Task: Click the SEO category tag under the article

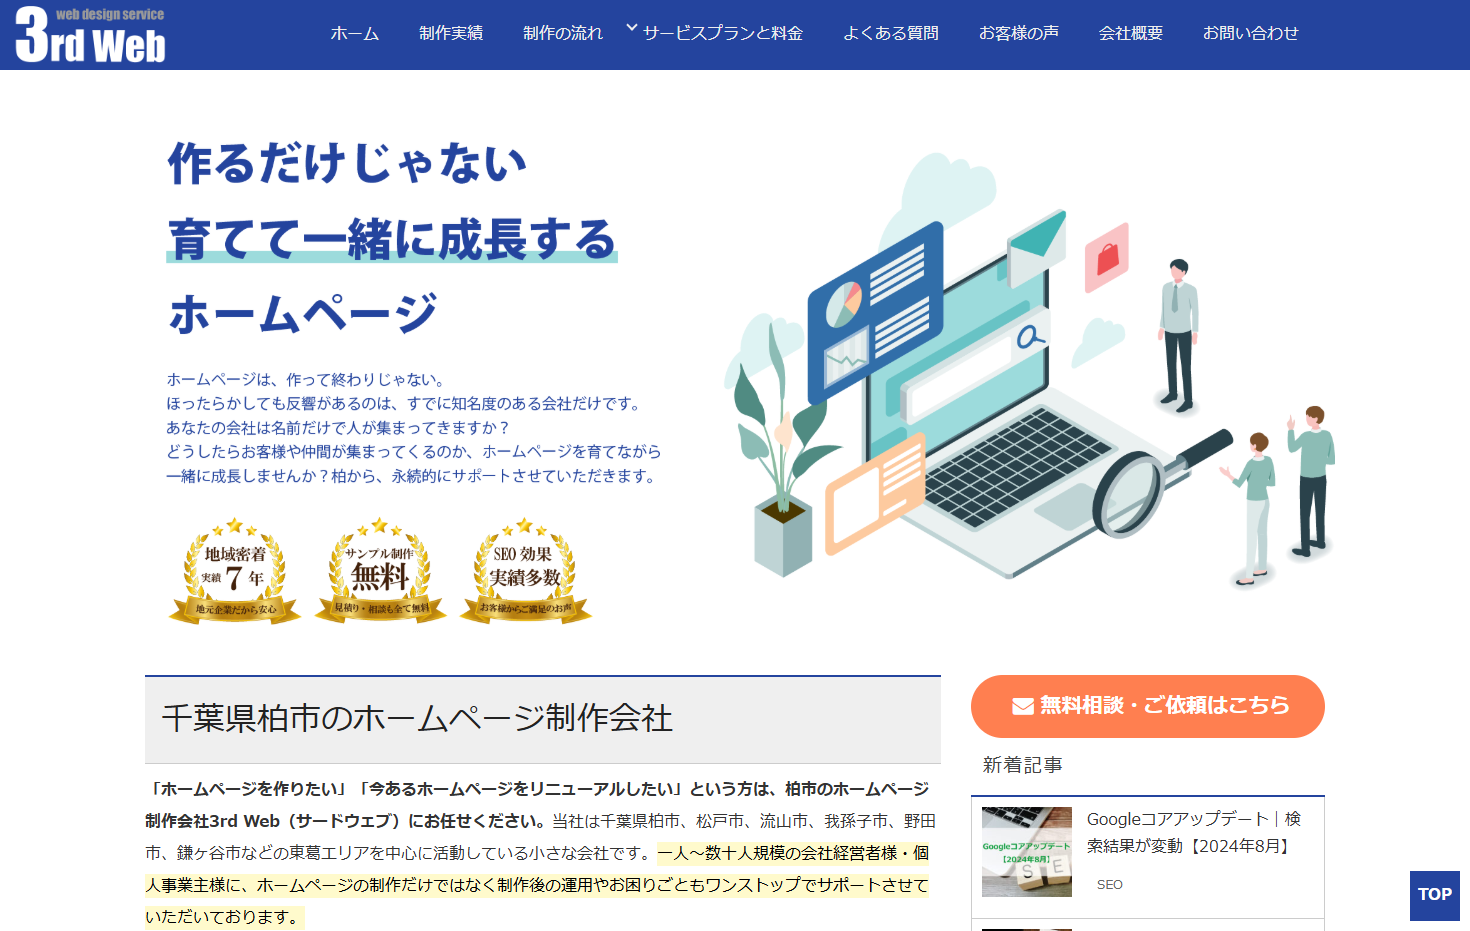Action: 1109,885
